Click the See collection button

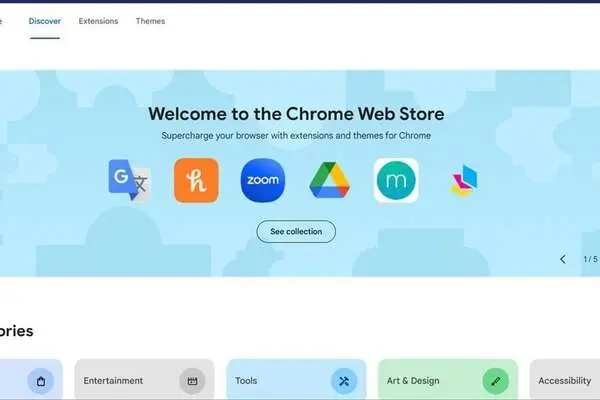click(296, 232)
